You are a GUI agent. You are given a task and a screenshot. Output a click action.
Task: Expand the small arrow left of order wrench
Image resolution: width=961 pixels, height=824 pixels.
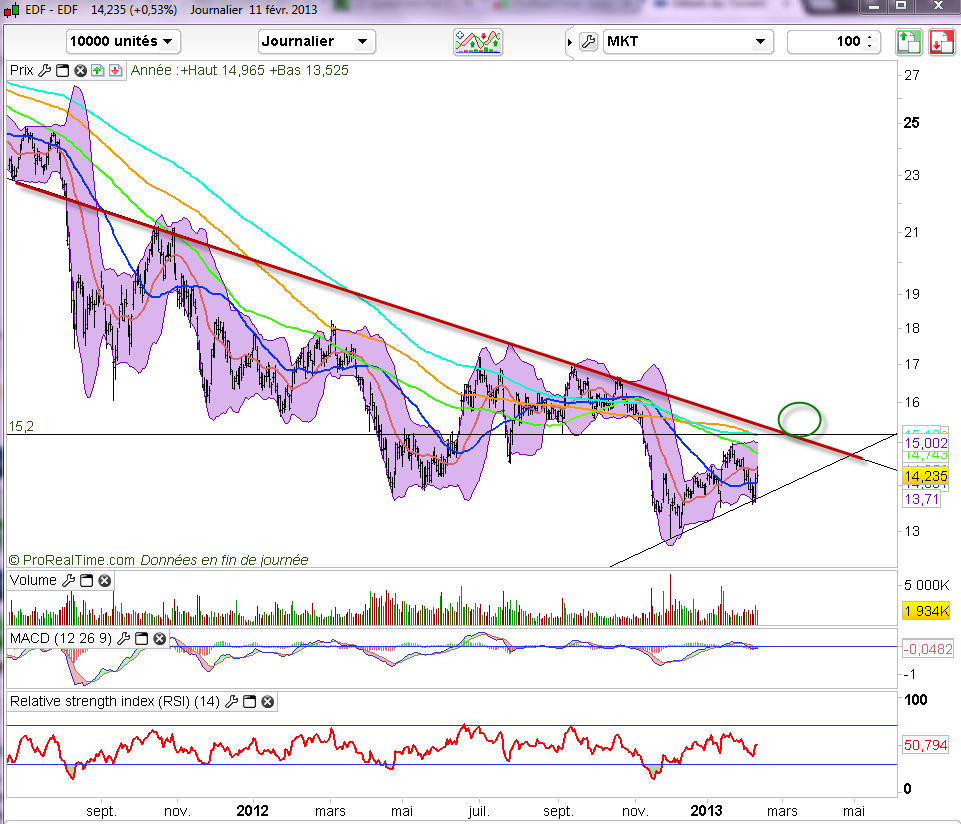pyautogui.click(x=570, y=42)
